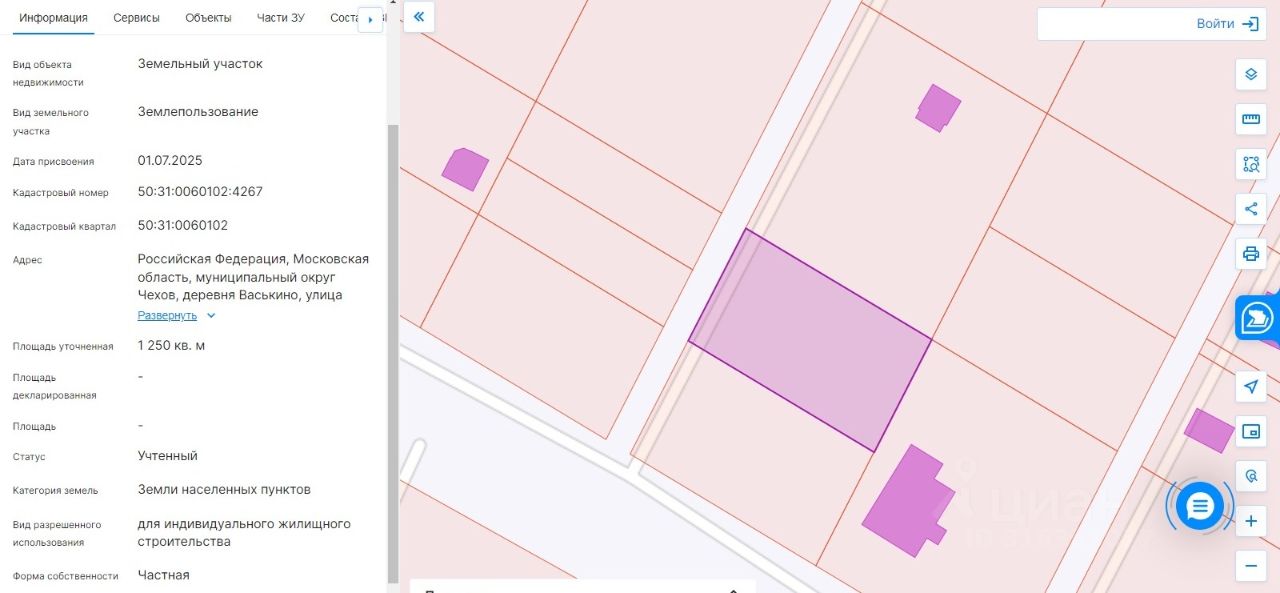Screen dimensions: 1280x593
Task: Center map on my location arrow
Action: (x=1250, y=387)
